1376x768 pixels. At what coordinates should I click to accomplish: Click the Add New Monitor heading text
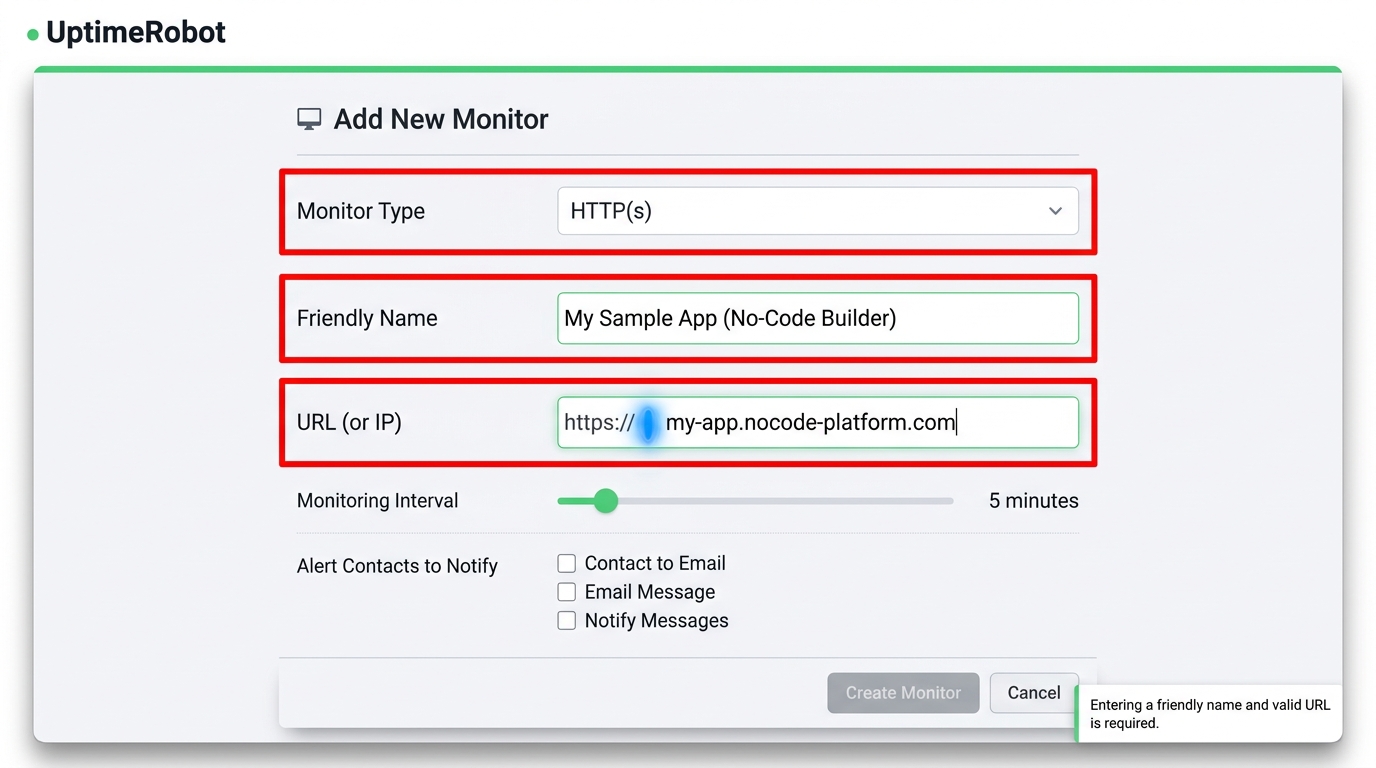[440, 119]
